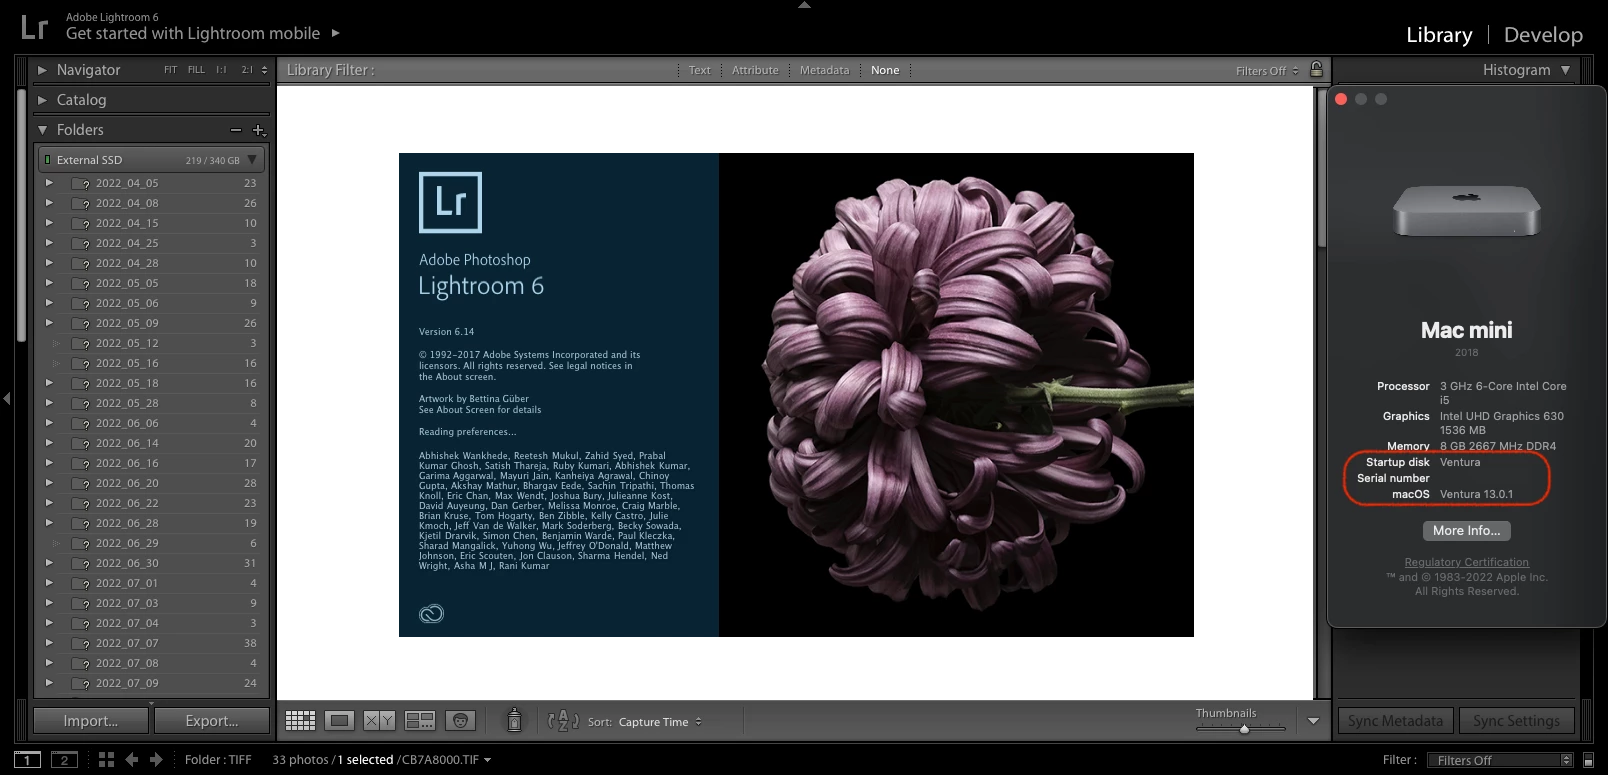Toggle filter switch at bottom right

1588,761
